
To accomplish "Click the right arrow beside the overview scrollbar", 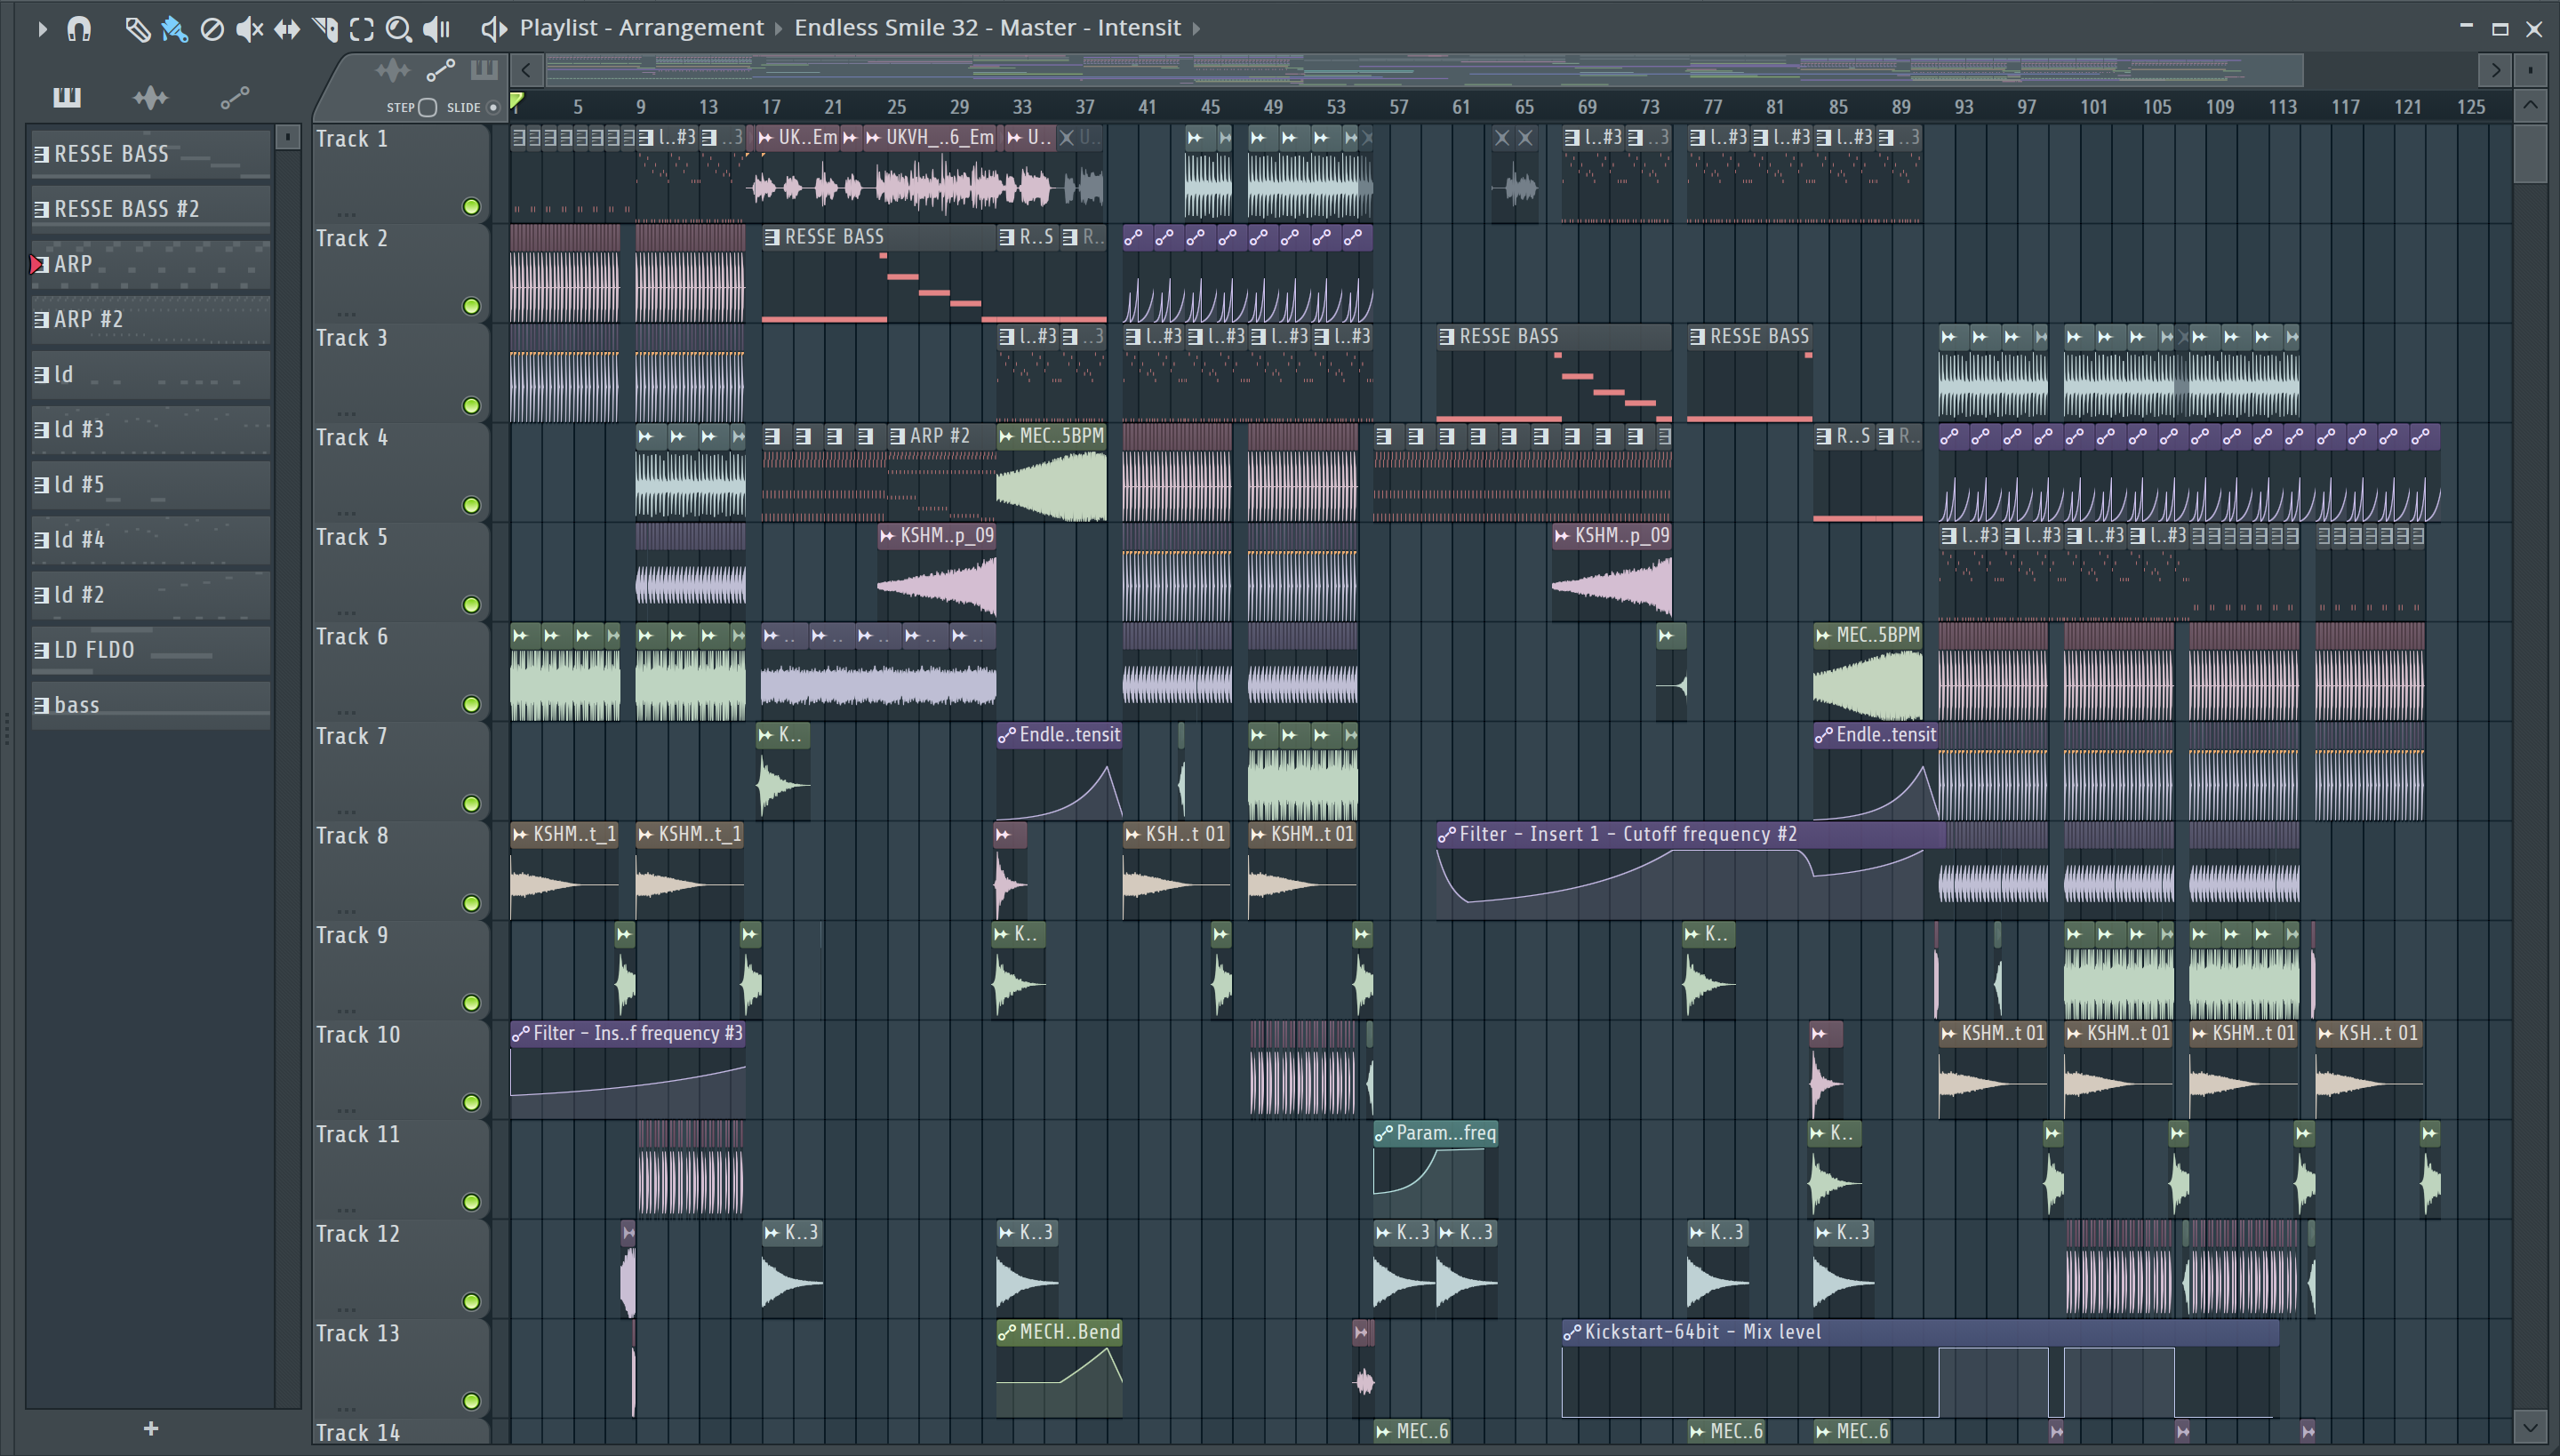I will point(2495,70).
